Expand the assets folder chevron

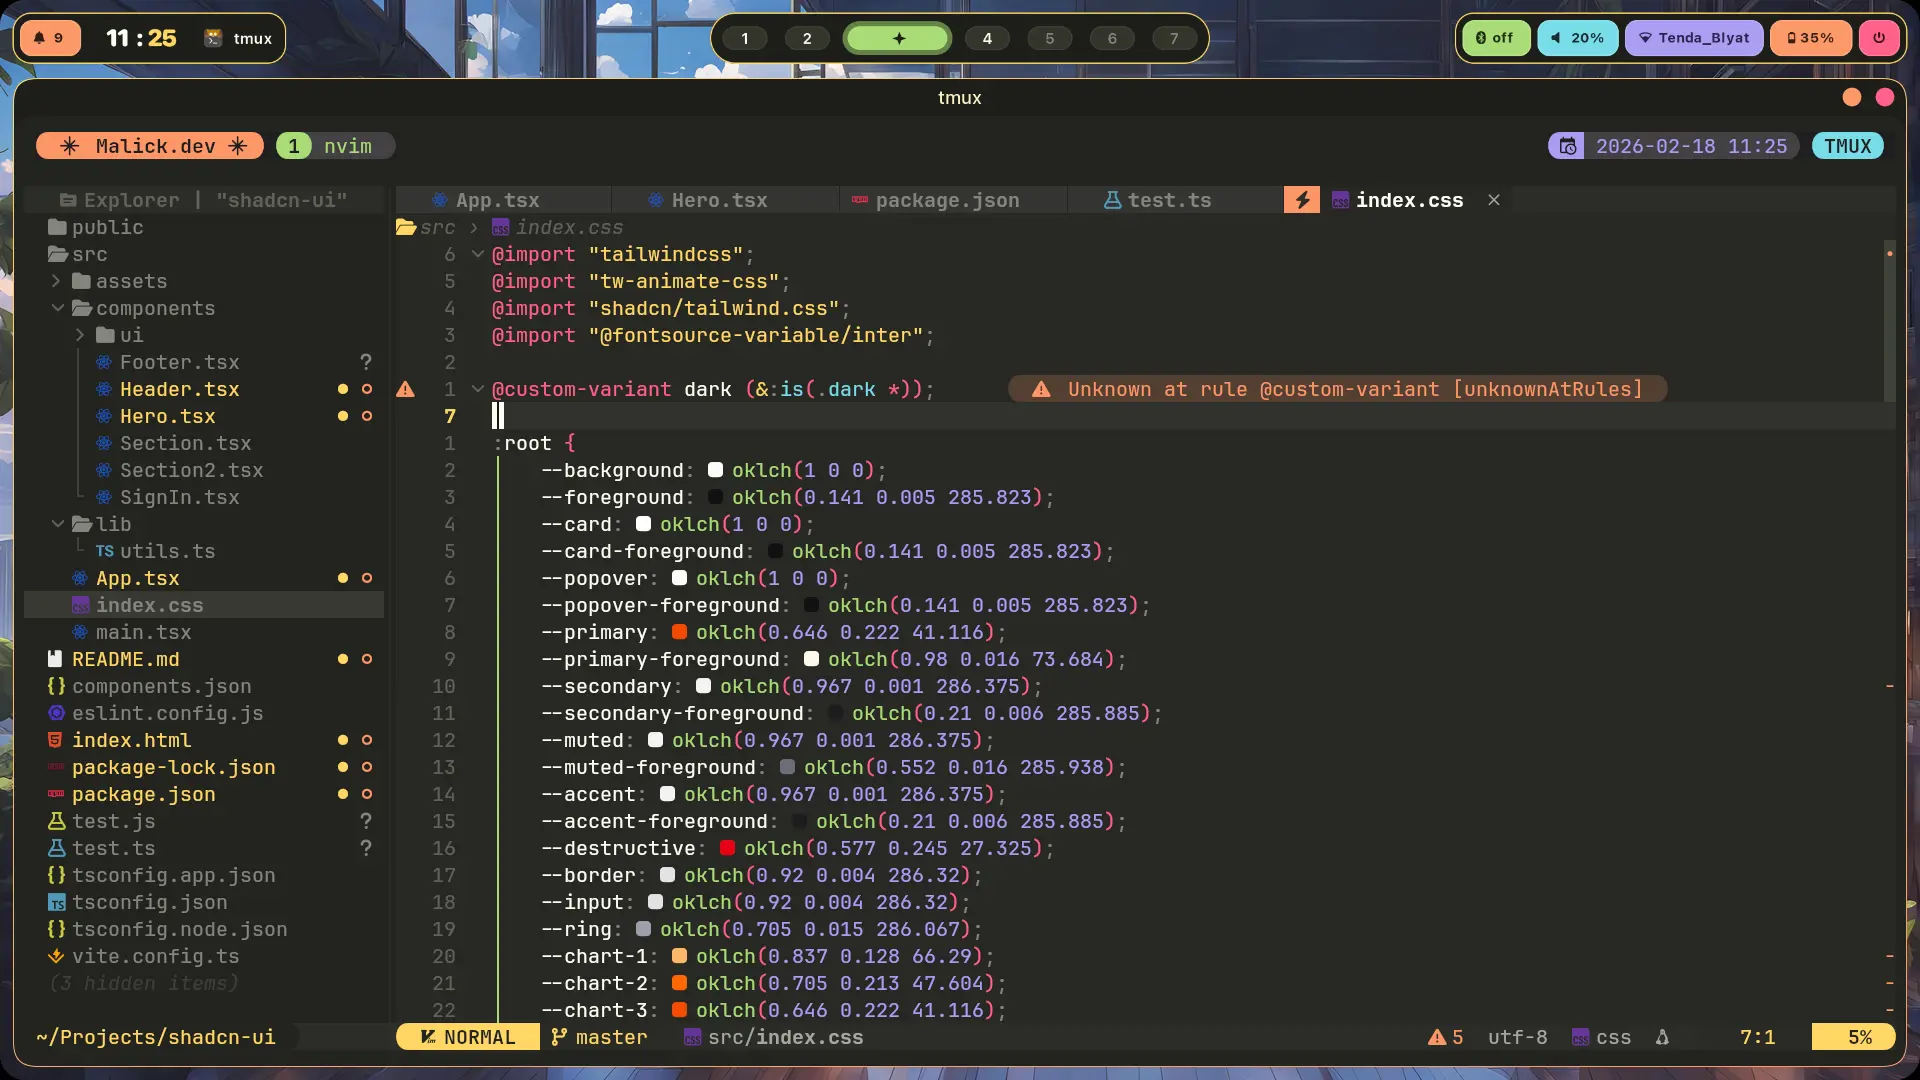56,281
